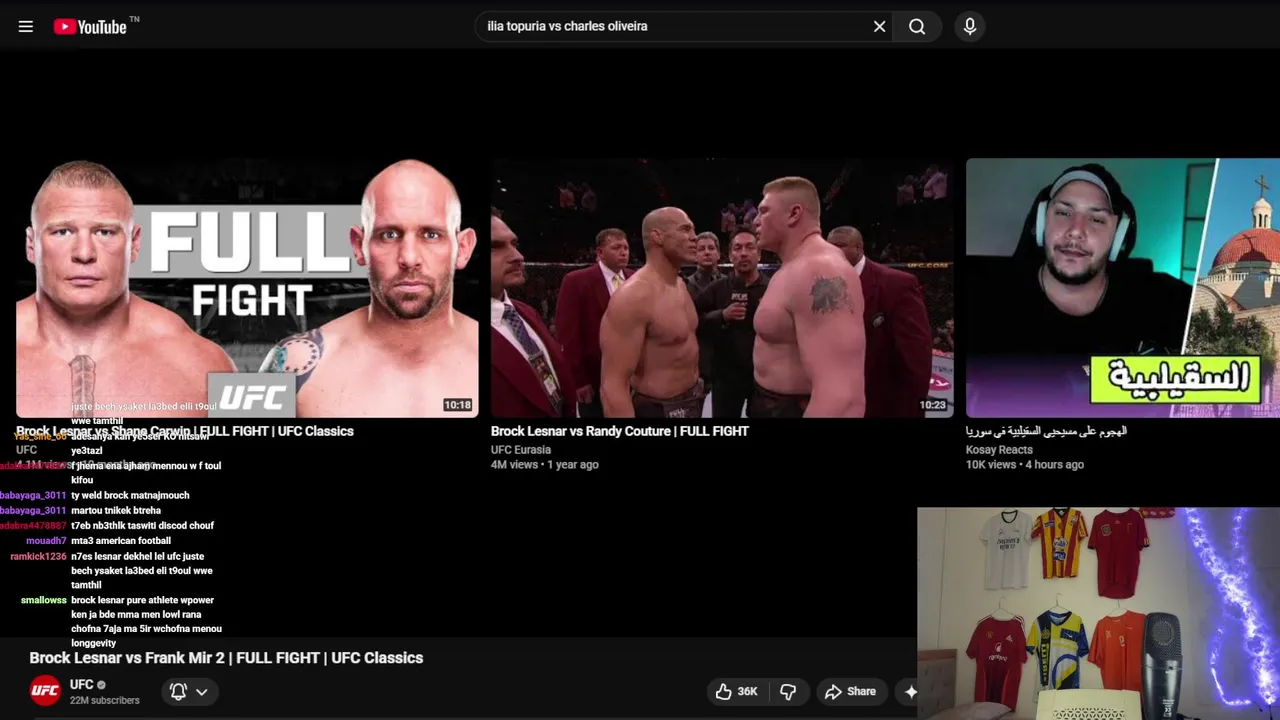Expand notification options chevron
The image size is (1280, 720).
[202, 691]
